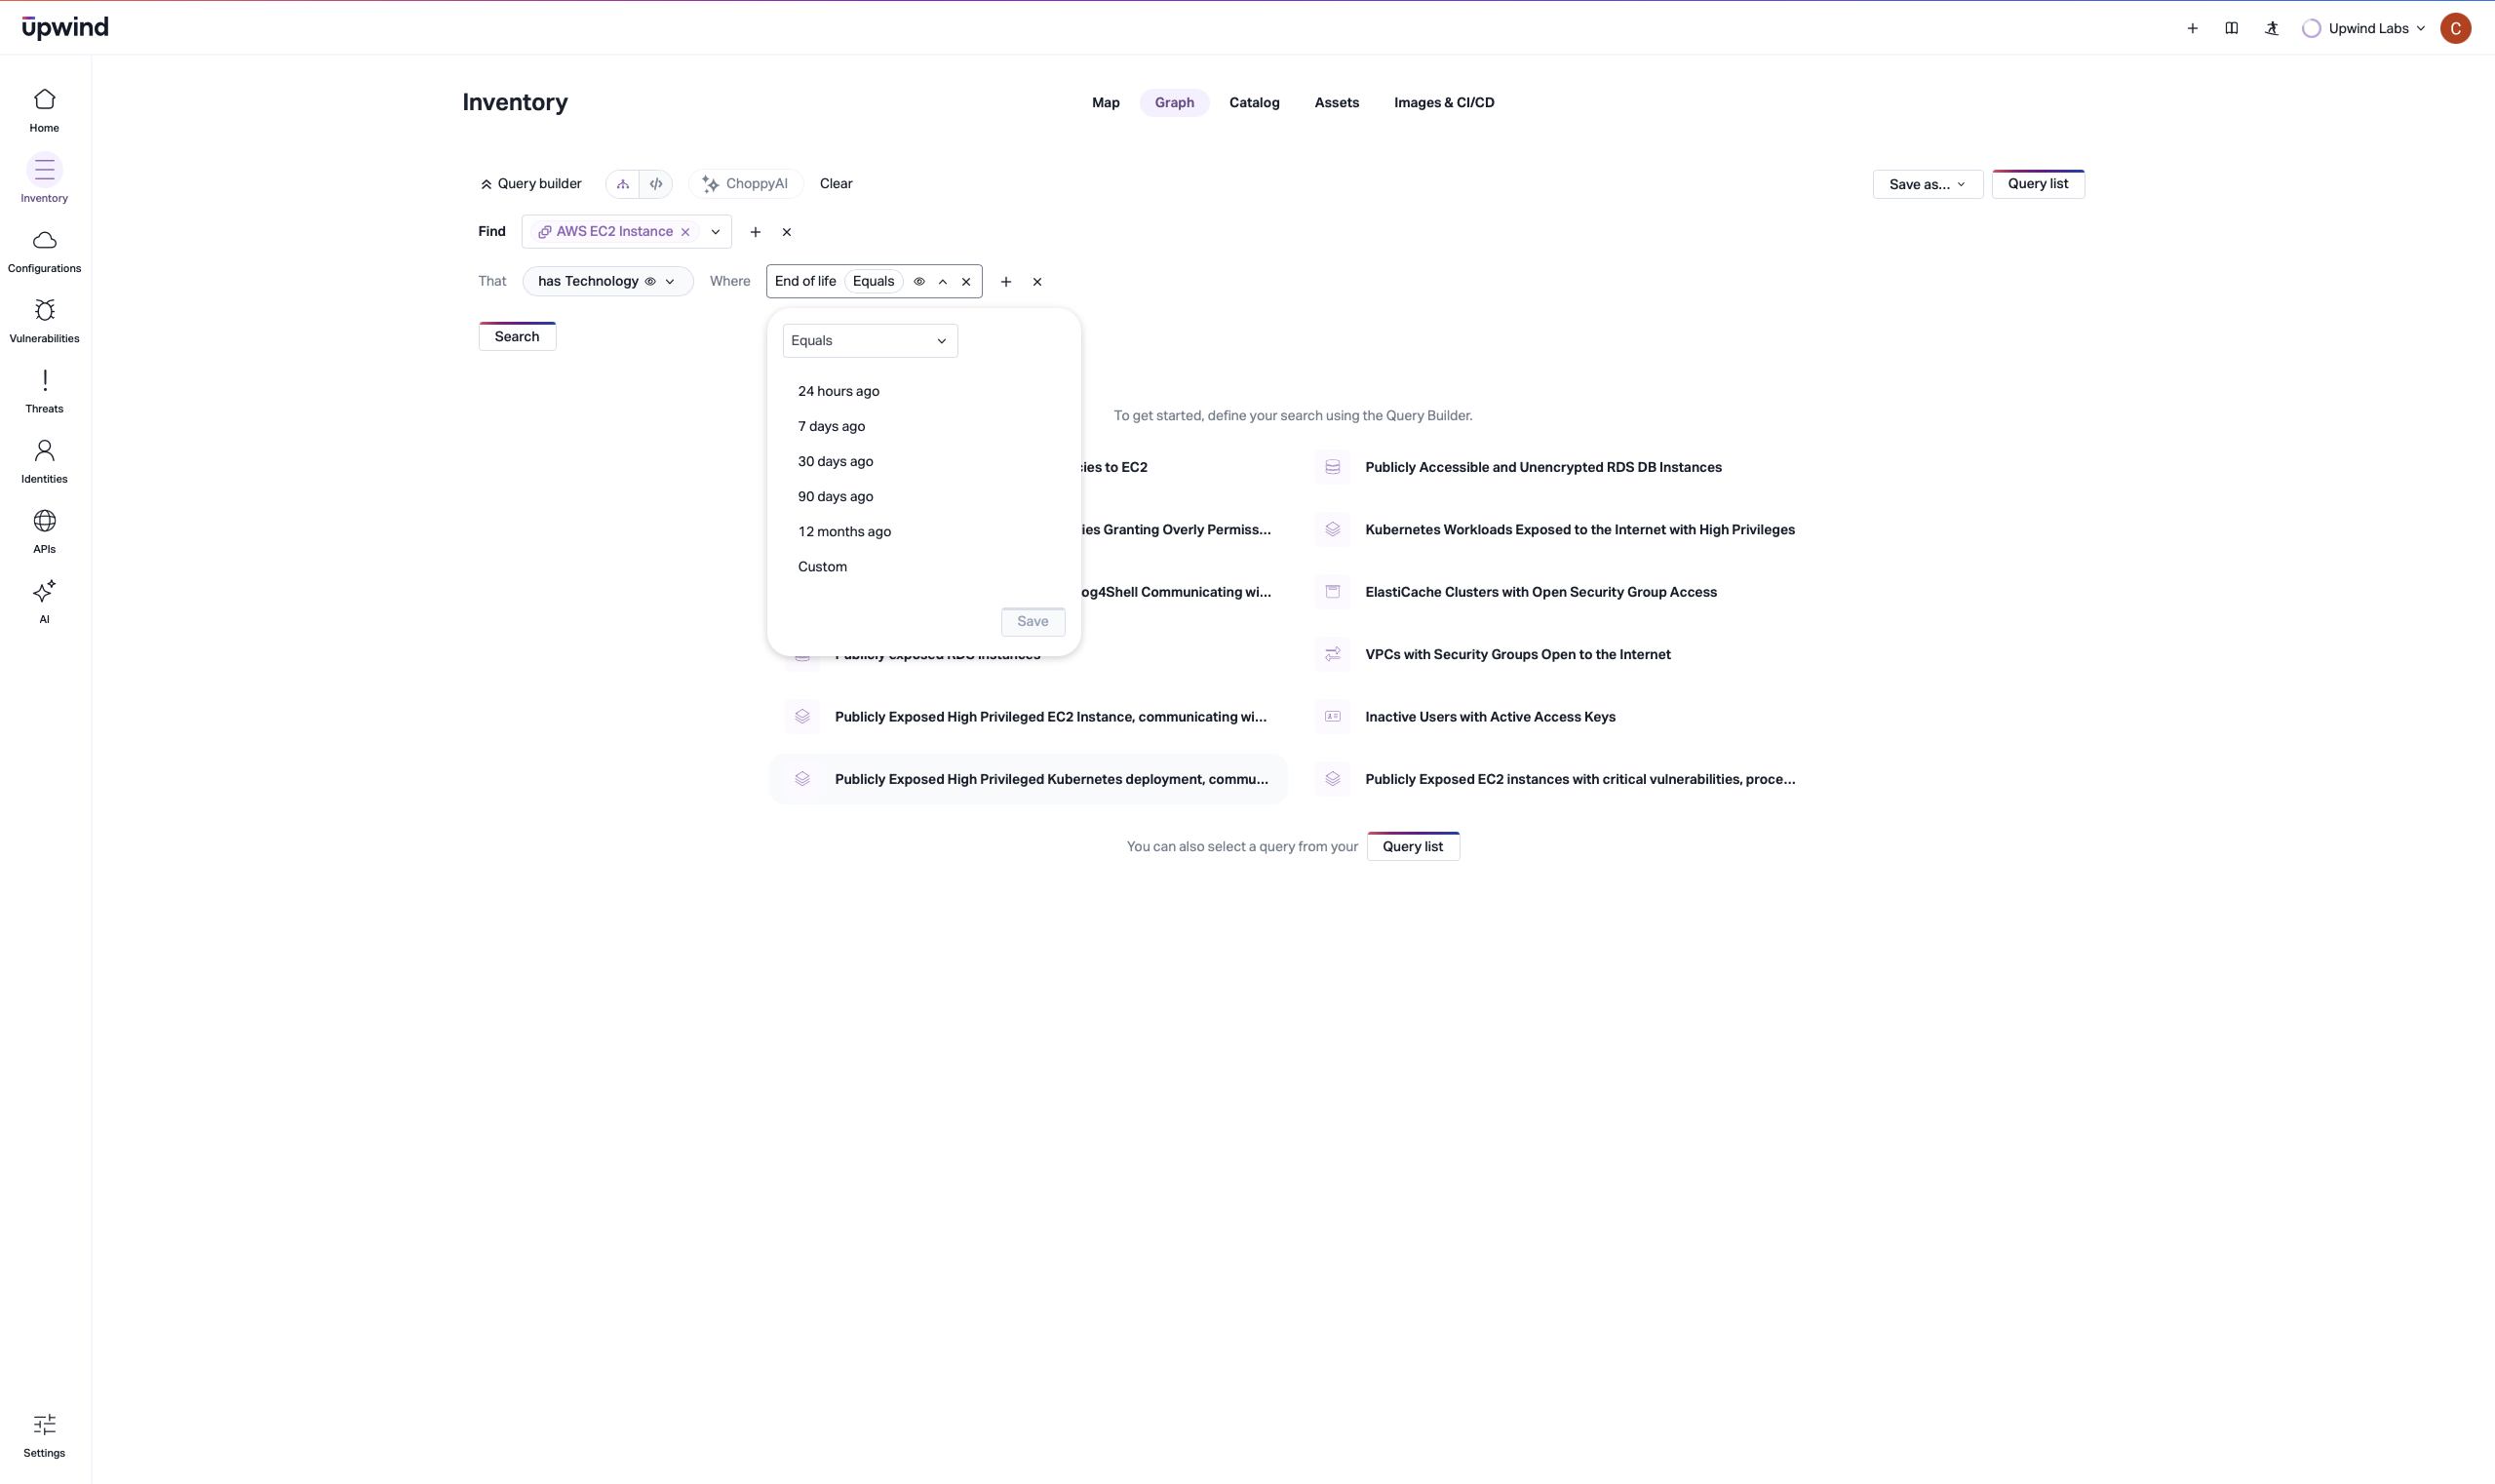This screenshot has height=1484, width=2495.
Task: Open the Equals operator dropdown
Action: click(869, 341)
